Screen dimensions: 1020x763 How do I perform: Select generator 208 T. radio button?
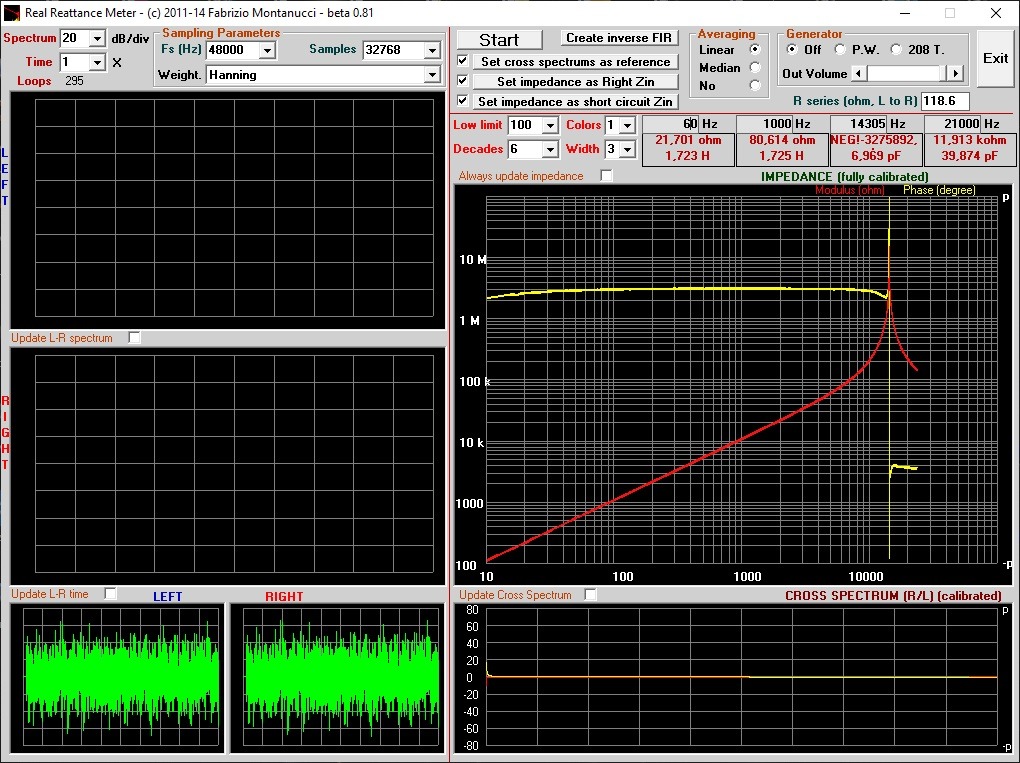point(896,49)
